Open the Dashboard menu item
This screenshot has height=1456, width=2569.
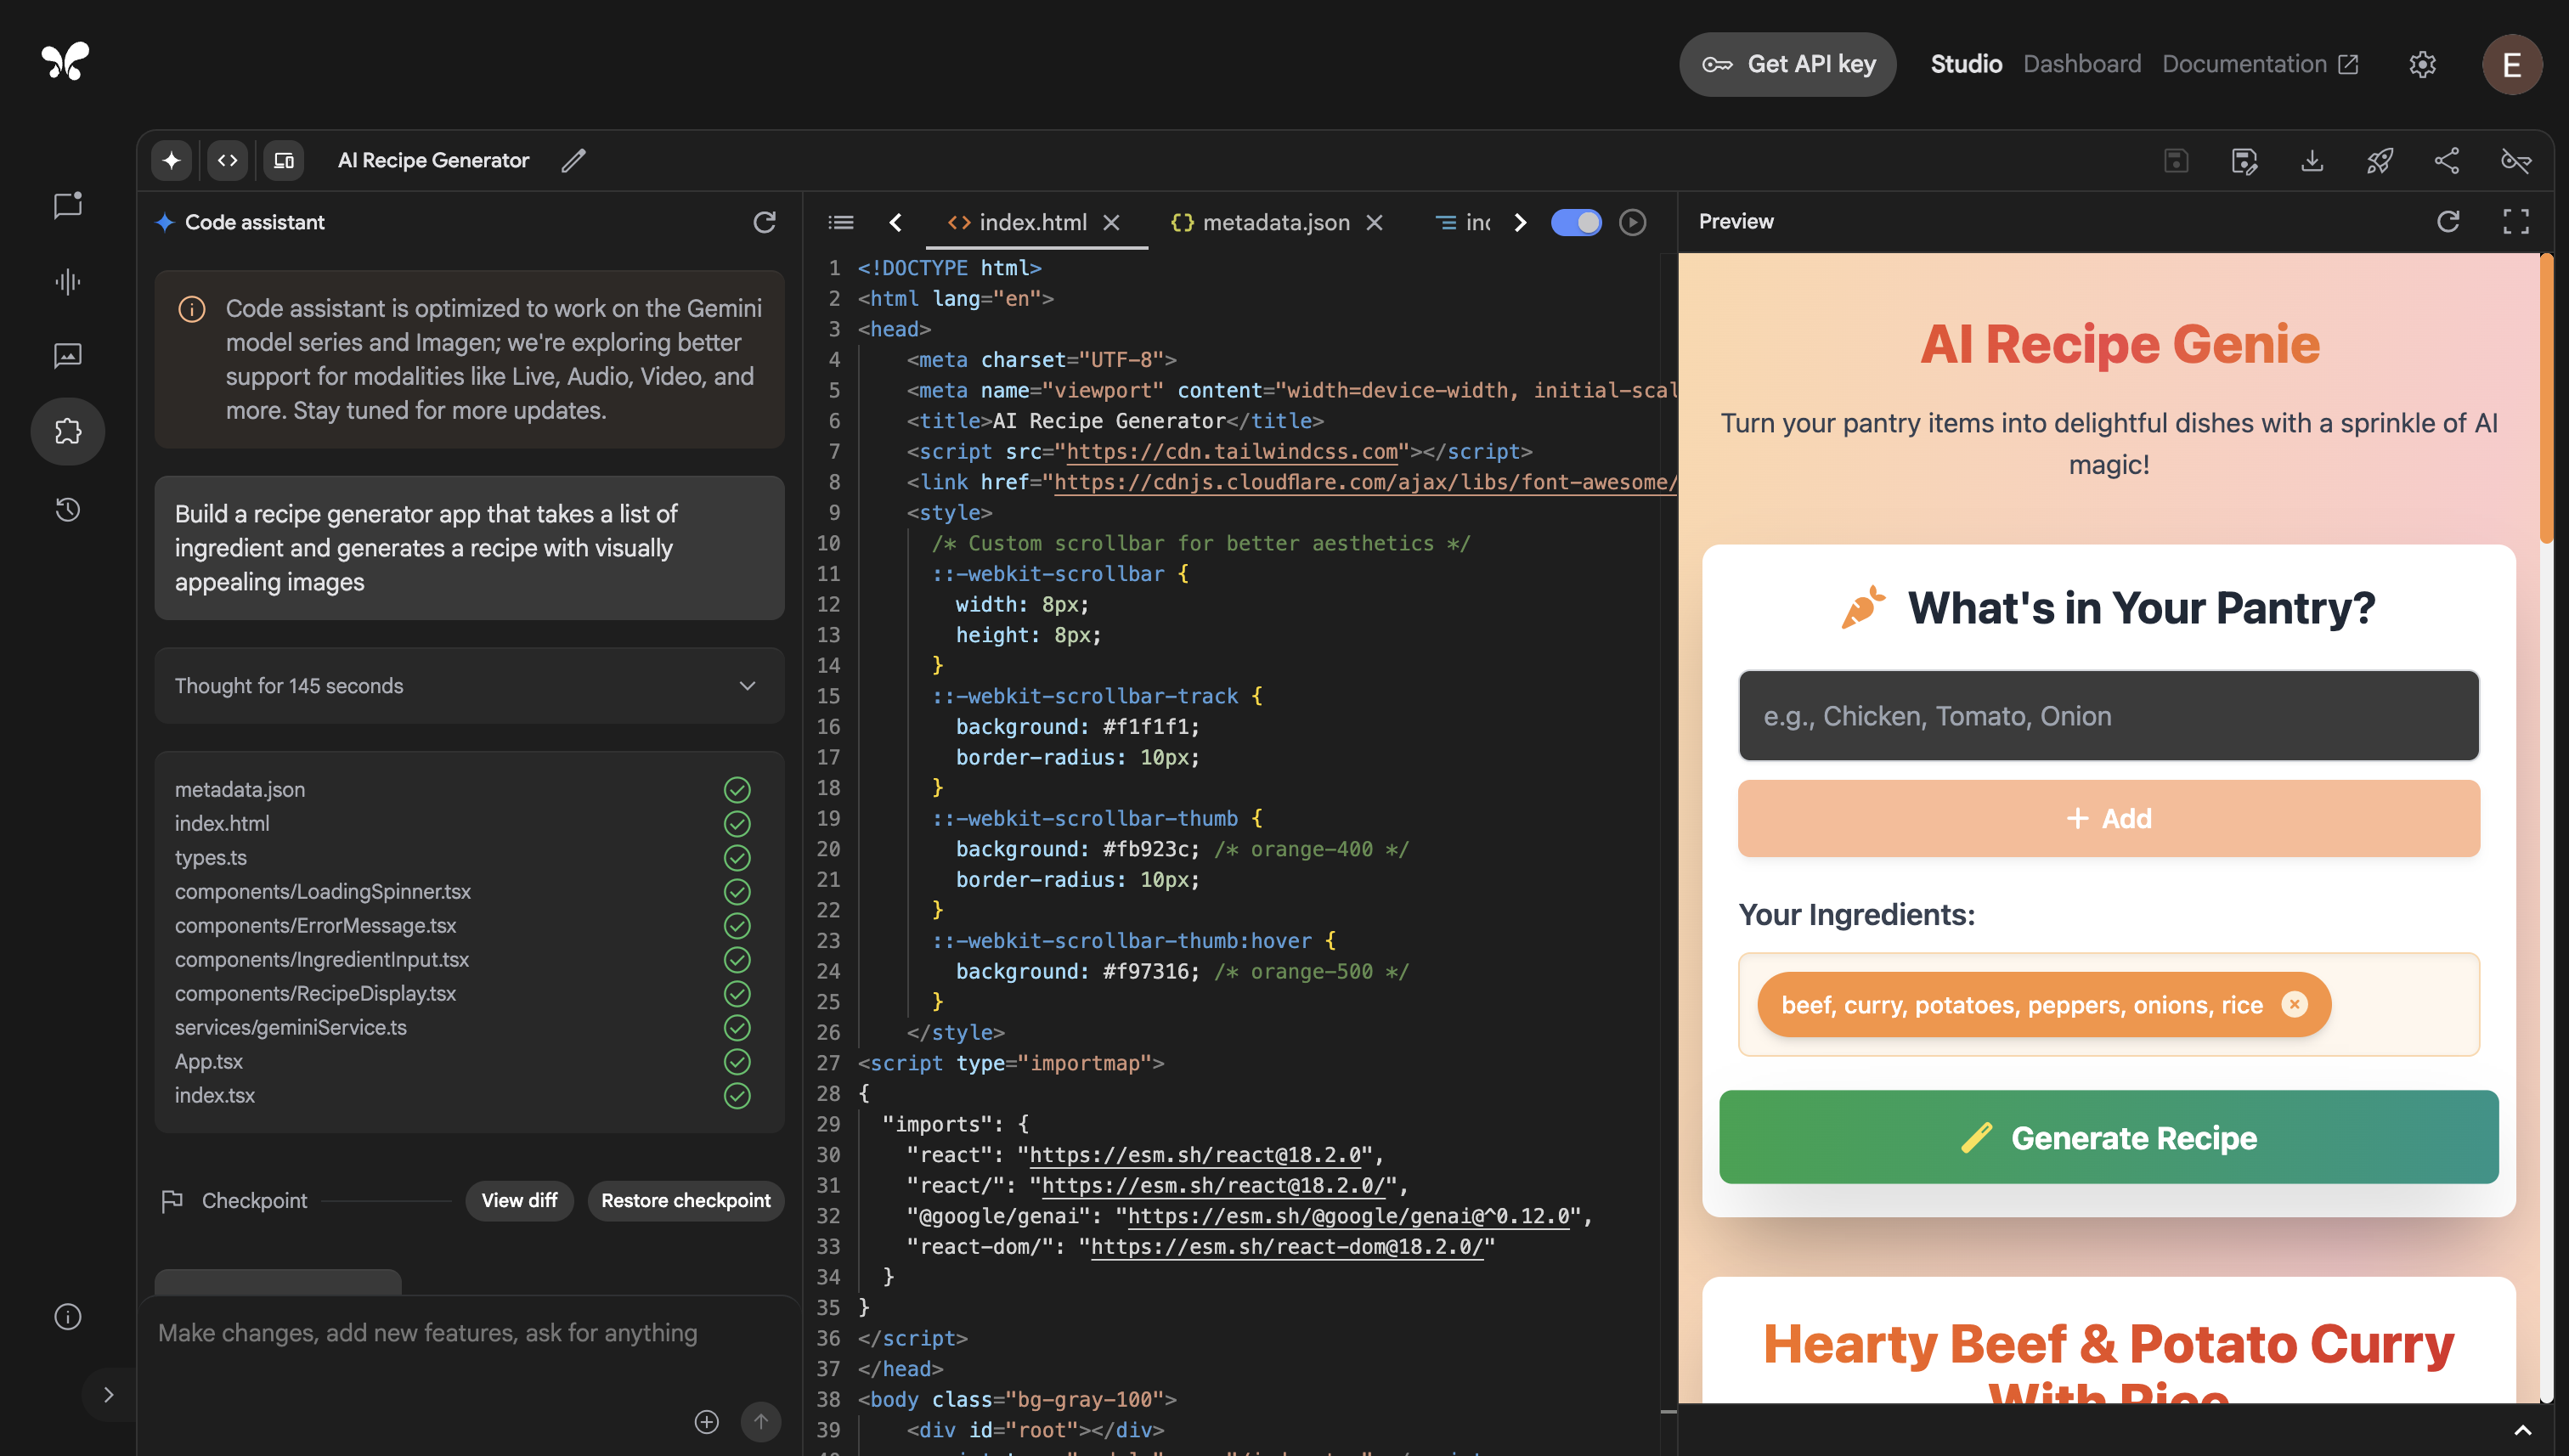pyautogui.click(x=2082, y=64)
